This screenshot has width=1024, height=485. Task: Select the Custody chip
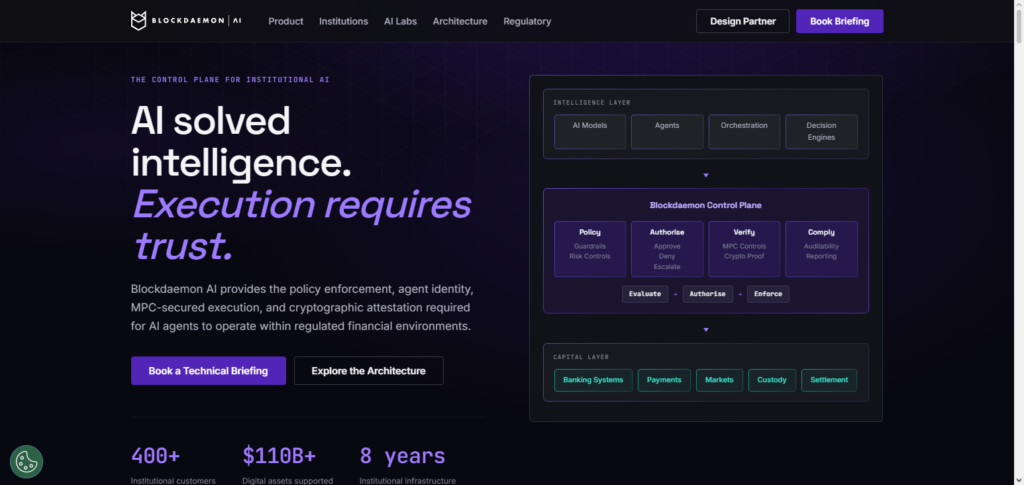[772, 380]
